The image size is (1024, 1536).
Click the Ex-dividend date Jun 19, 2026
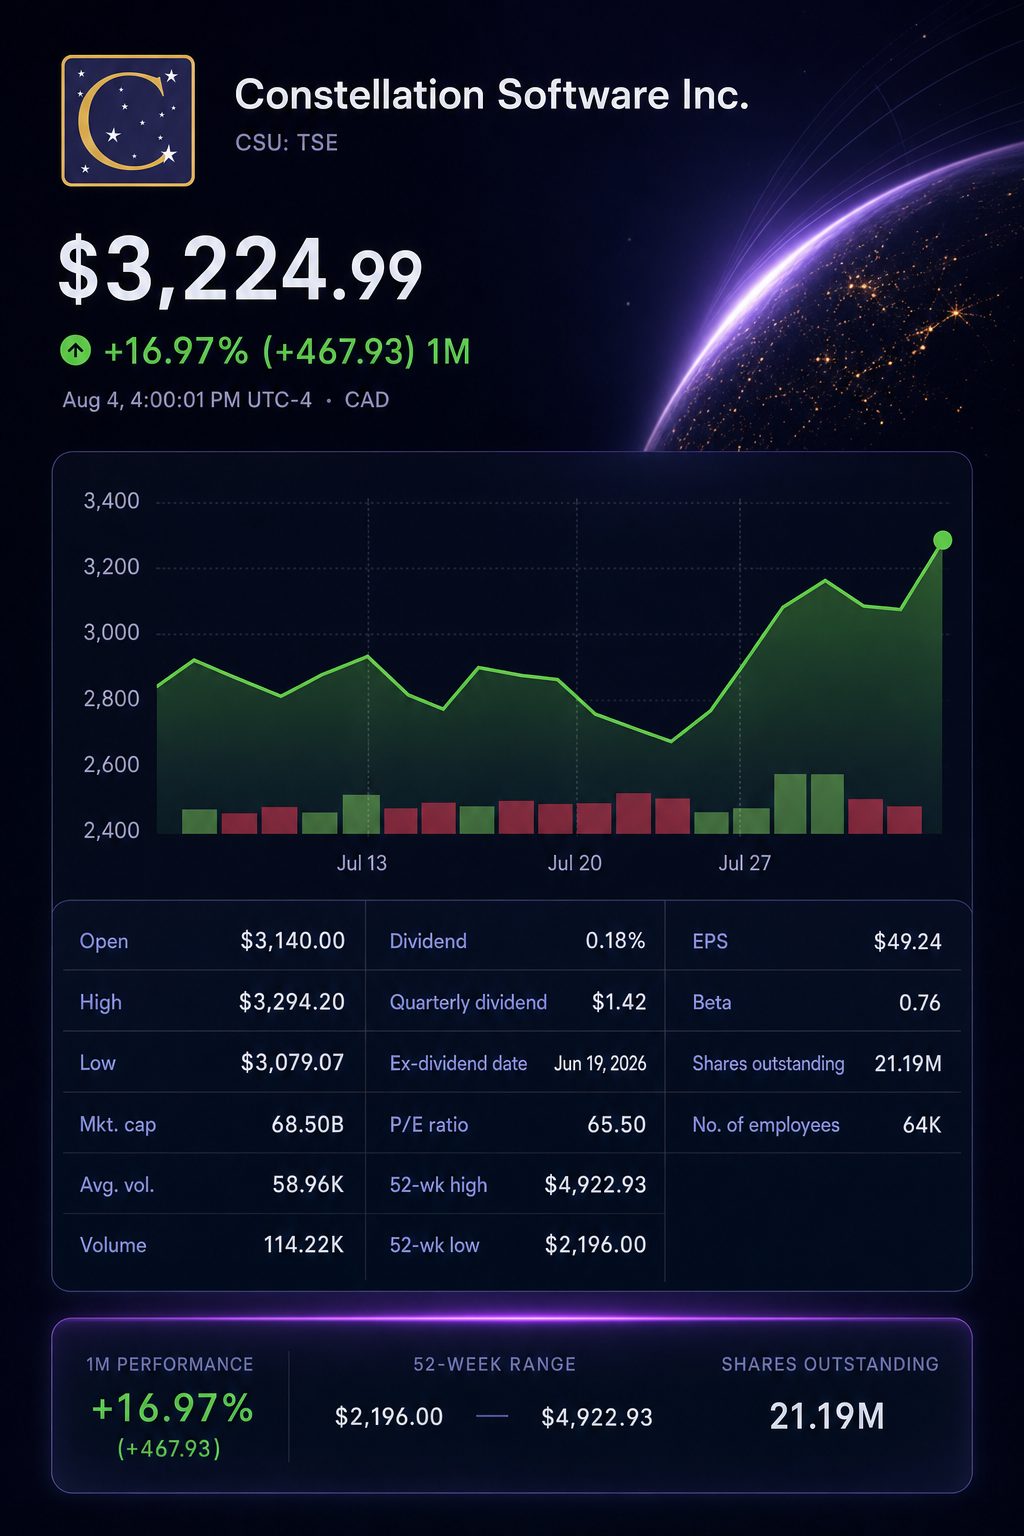[600, 1064]
